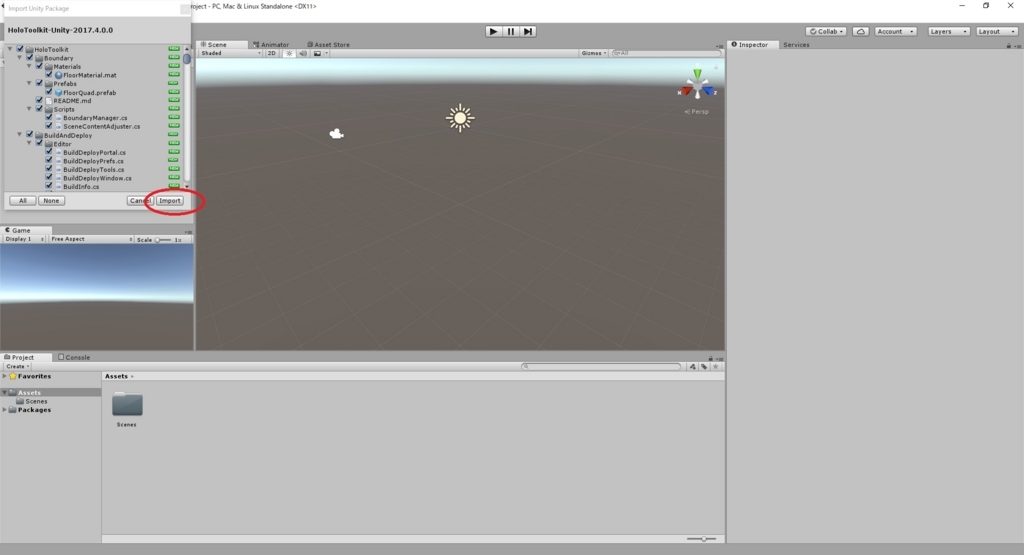Click the favorites star icon near Project search
The image size is (1024, 555).
tap(716, 366)
